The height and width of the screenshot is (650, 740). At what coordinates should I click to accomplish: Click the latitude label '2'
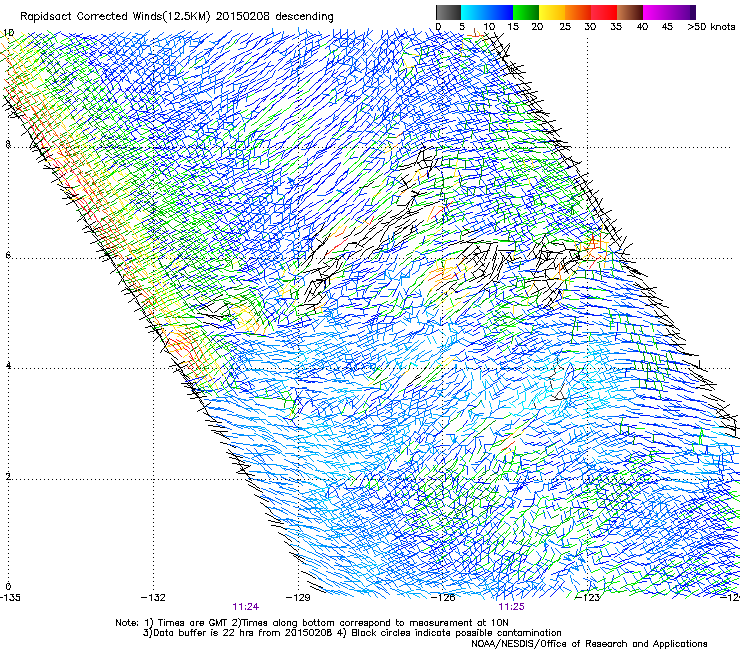(8, 477)
